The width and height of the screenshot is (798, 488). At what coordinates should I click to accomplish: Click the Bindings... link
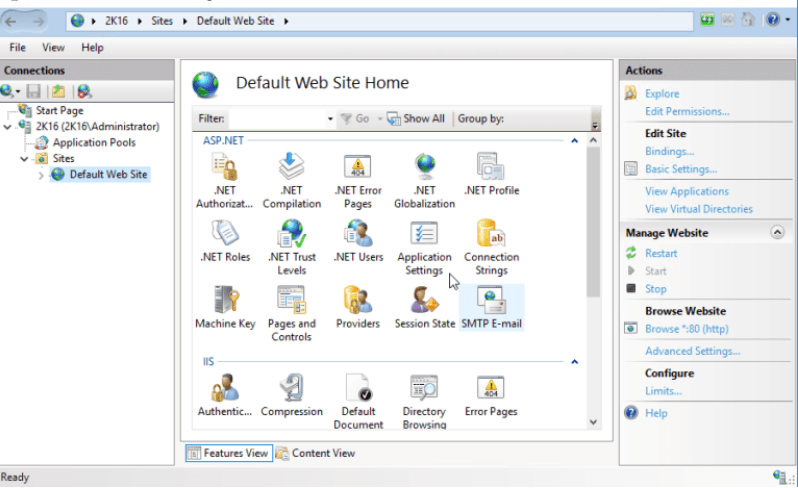pyautogui.click(x=669, y=151)
